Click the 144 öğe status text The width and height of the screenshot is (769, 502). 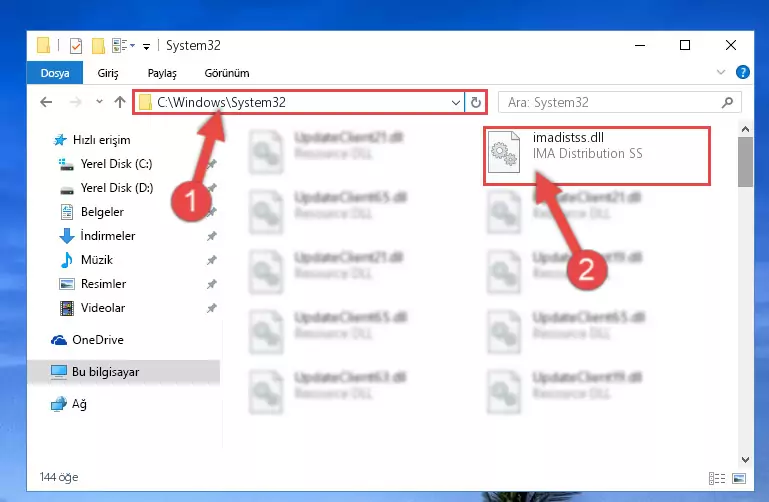(x=59, y=477)
